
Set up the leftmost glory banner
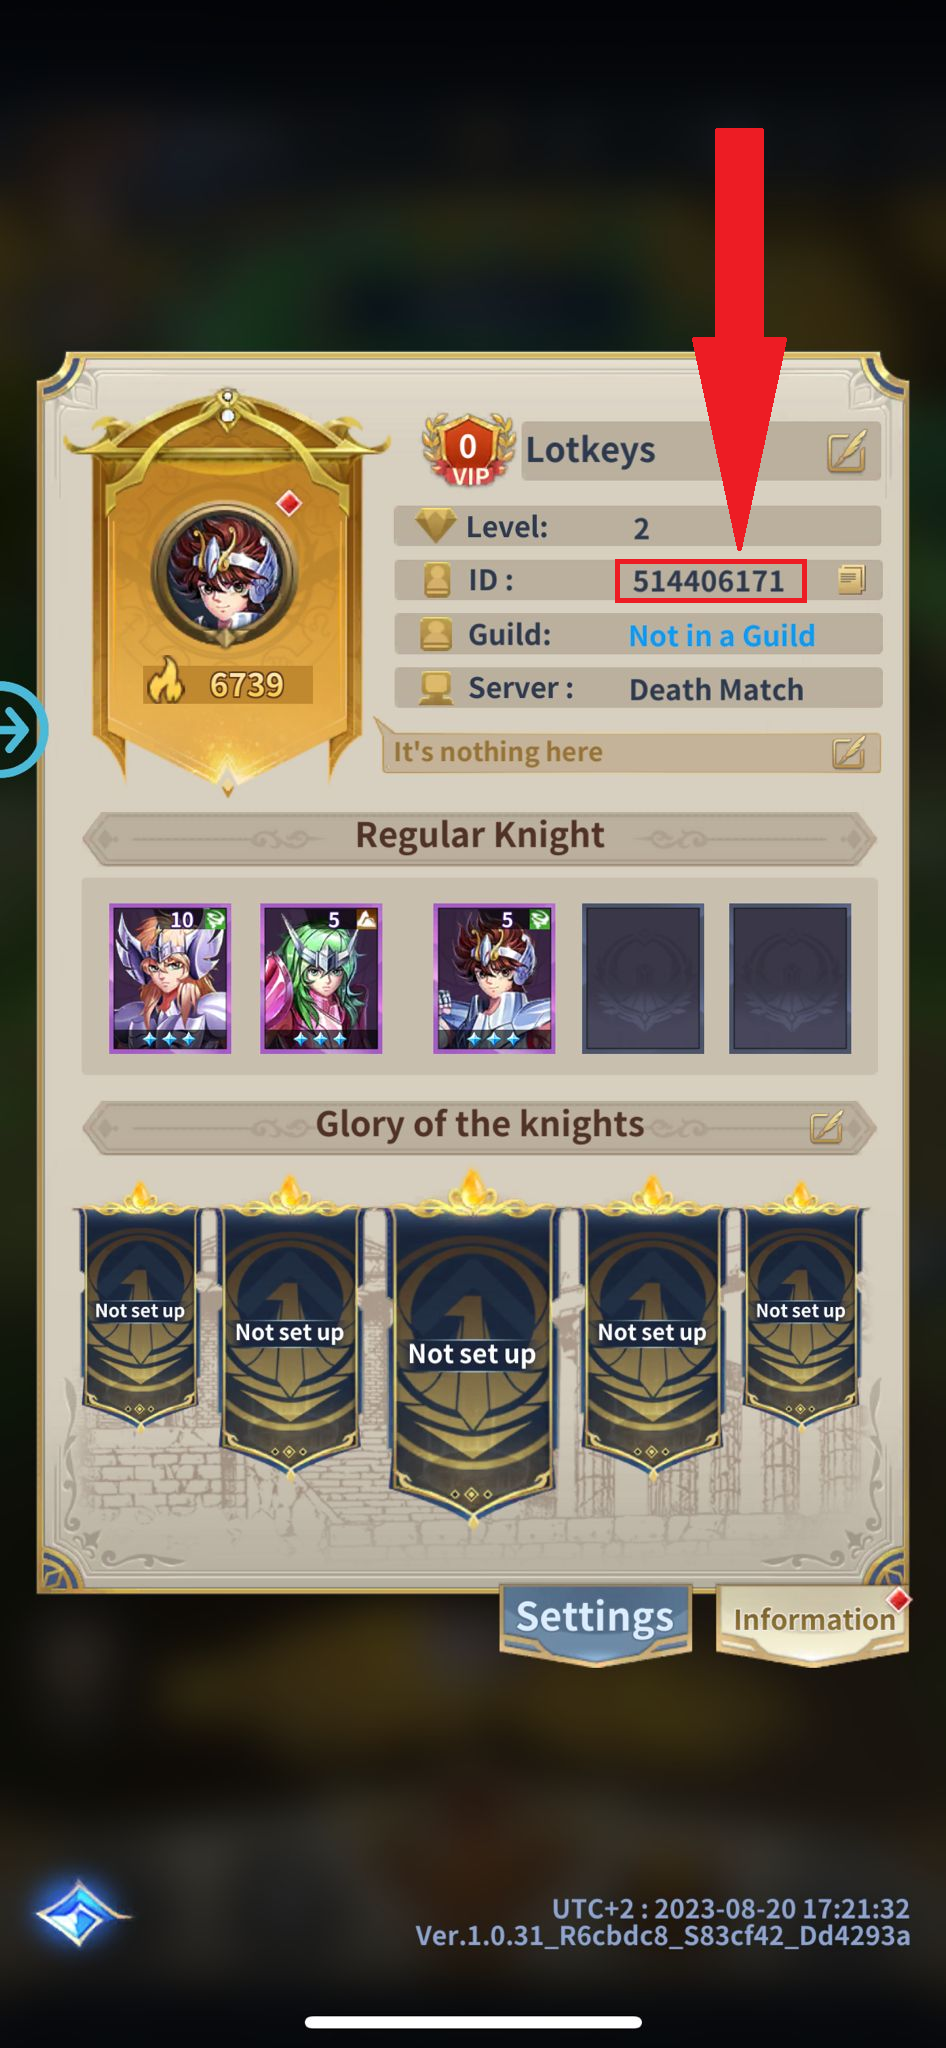click(140, 1308)
